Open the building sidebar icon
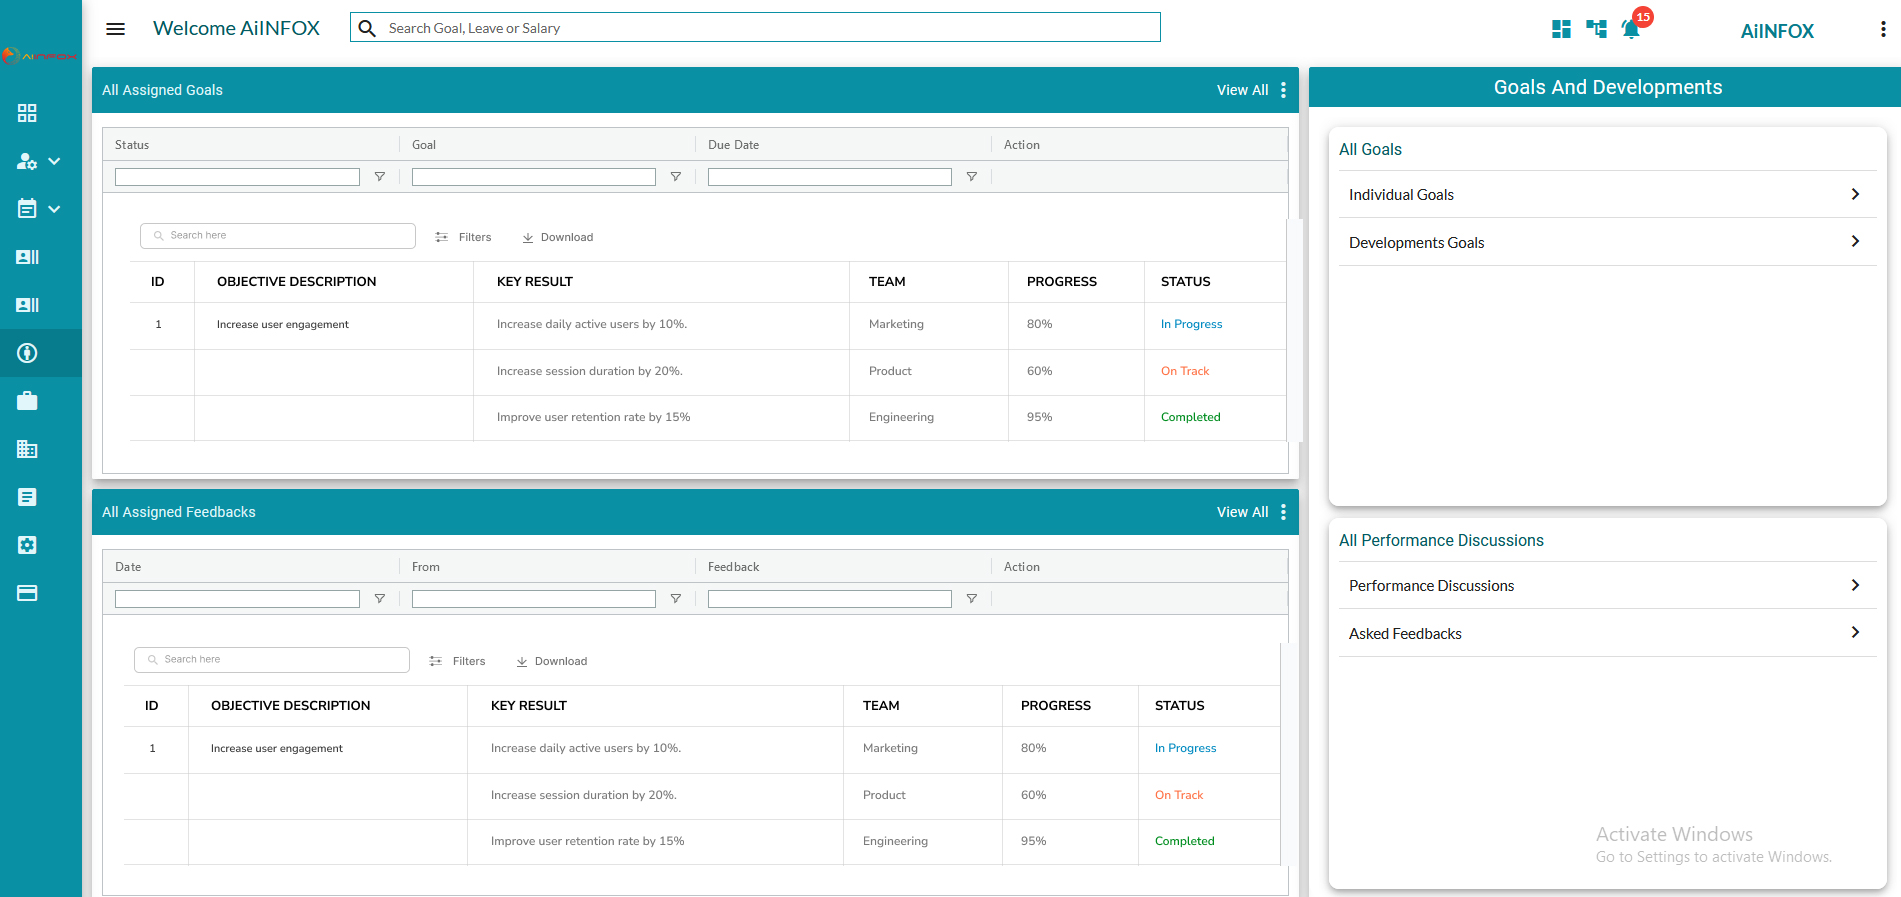The height and width of the screenshot is (897, 1901). (x=27, y=449)
